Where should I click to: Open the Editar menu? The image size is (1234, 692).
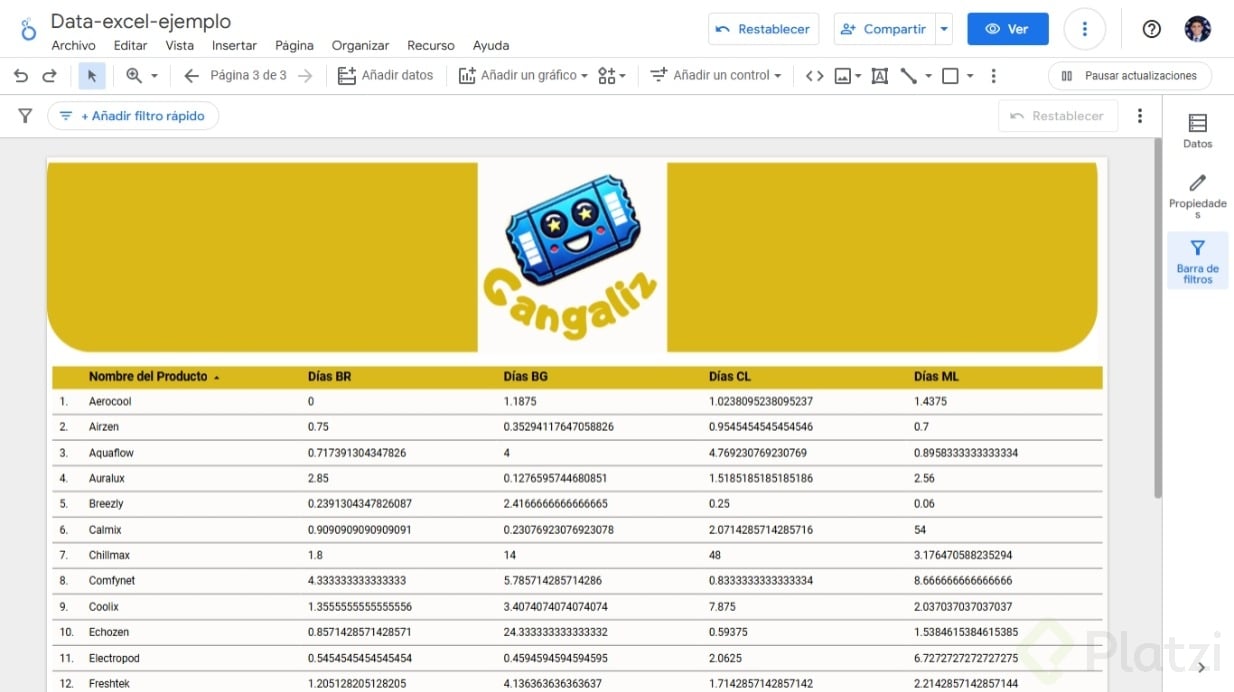130,46
